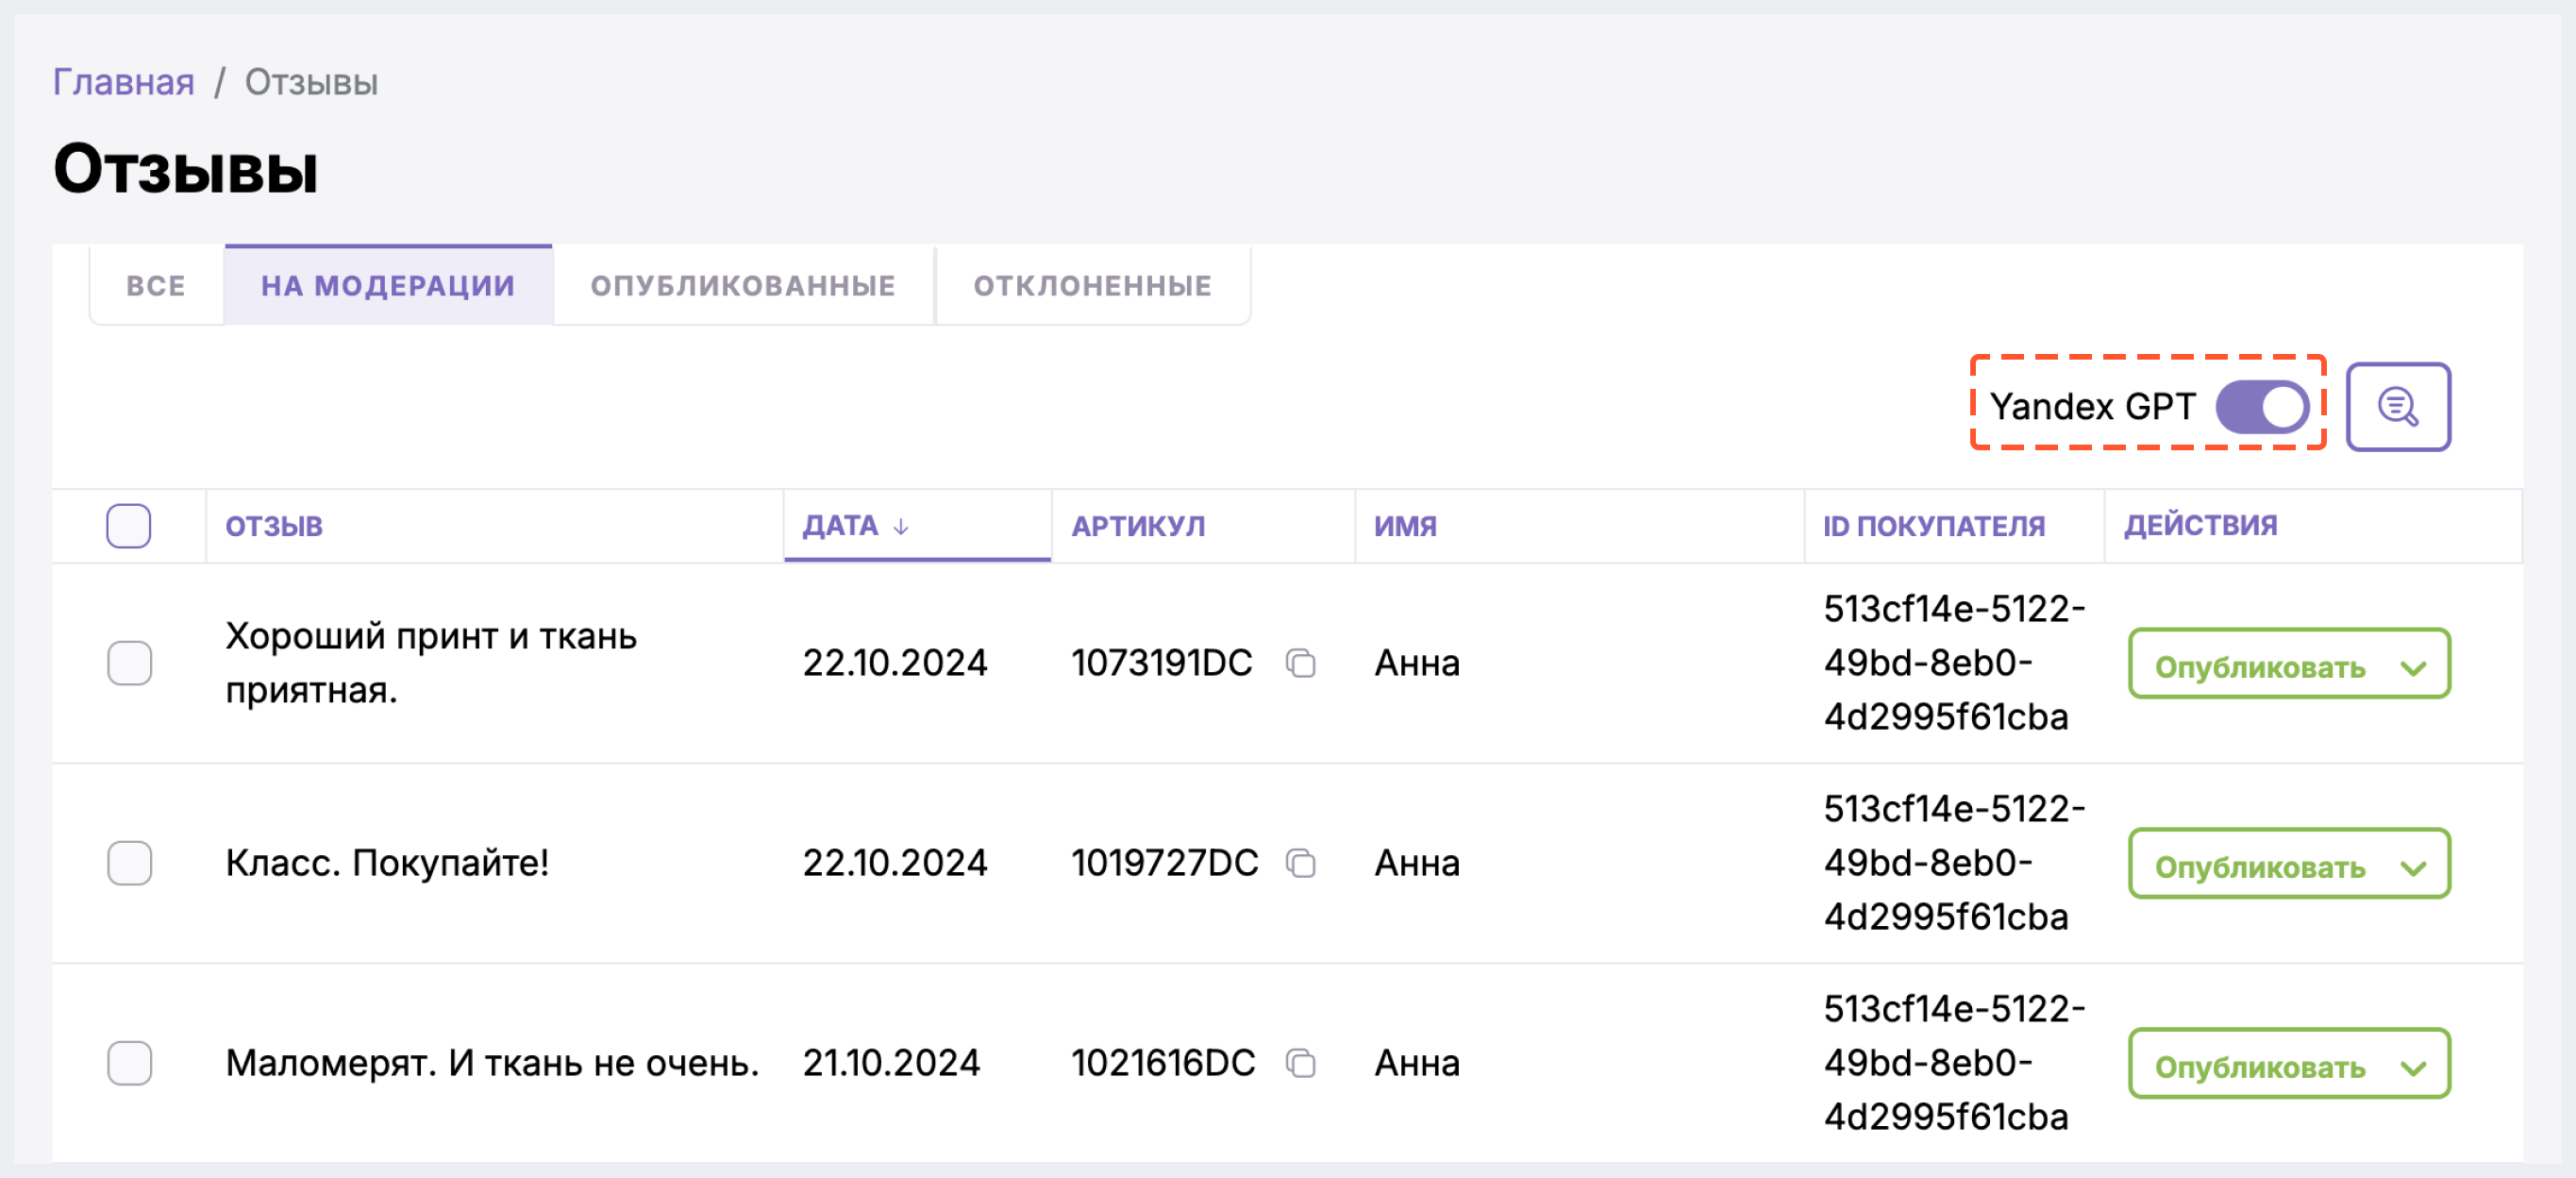The height and width of the screenshot is (1178, 2576).
Task: Click name Анна in article 1021616DC row
Action: pos(1417,1063)
